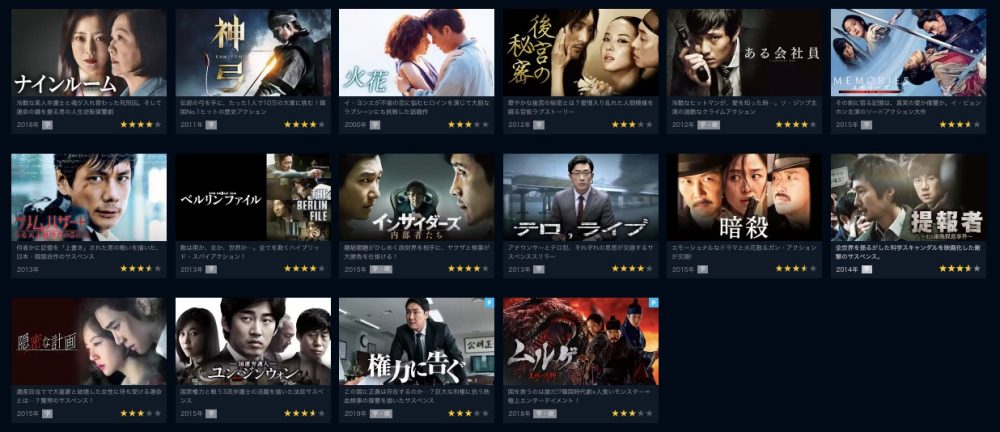Click the description text under 権力に告ぐ
This screenshot has width=1000, height=432.
[x=412, y=396]
